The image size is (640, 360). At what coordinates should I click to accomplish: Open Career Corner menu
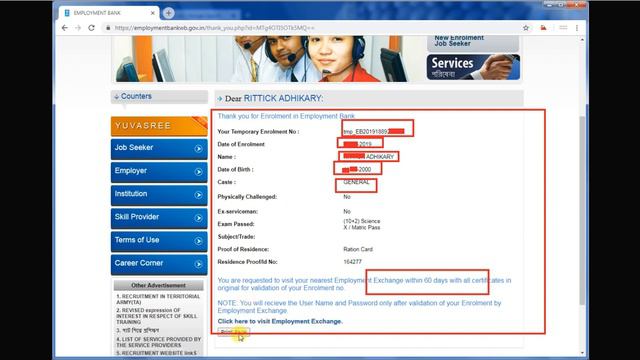[159, 264]
